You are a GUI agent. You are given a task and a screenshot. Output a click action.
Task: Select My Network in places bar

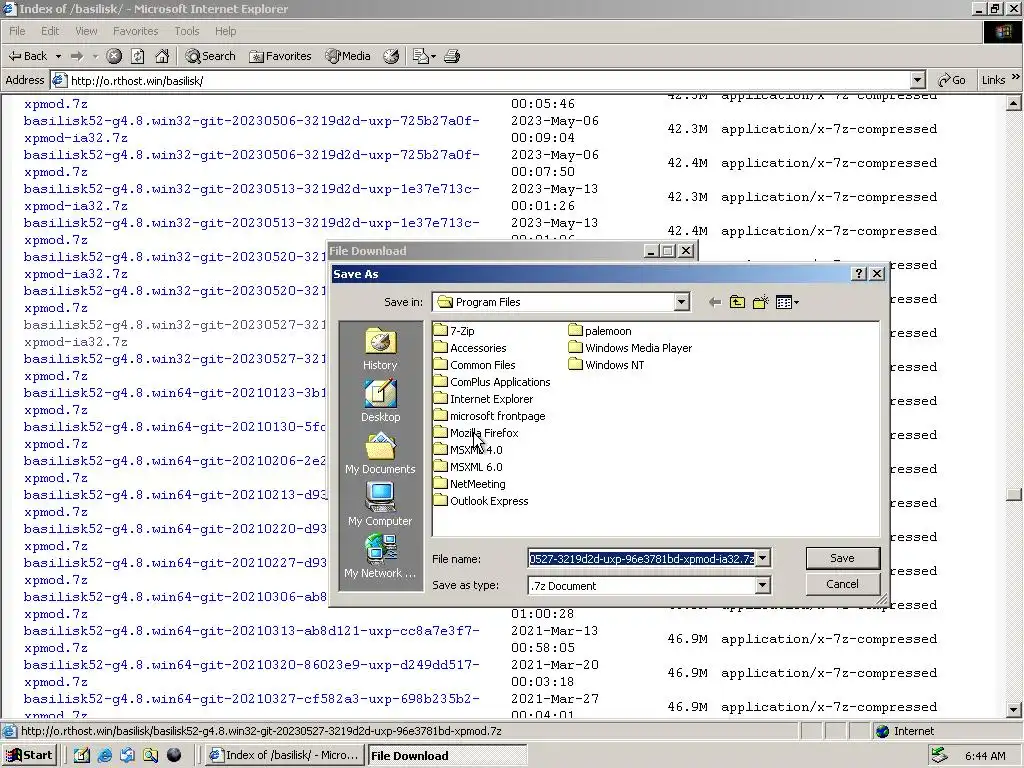tap(380, 557)
